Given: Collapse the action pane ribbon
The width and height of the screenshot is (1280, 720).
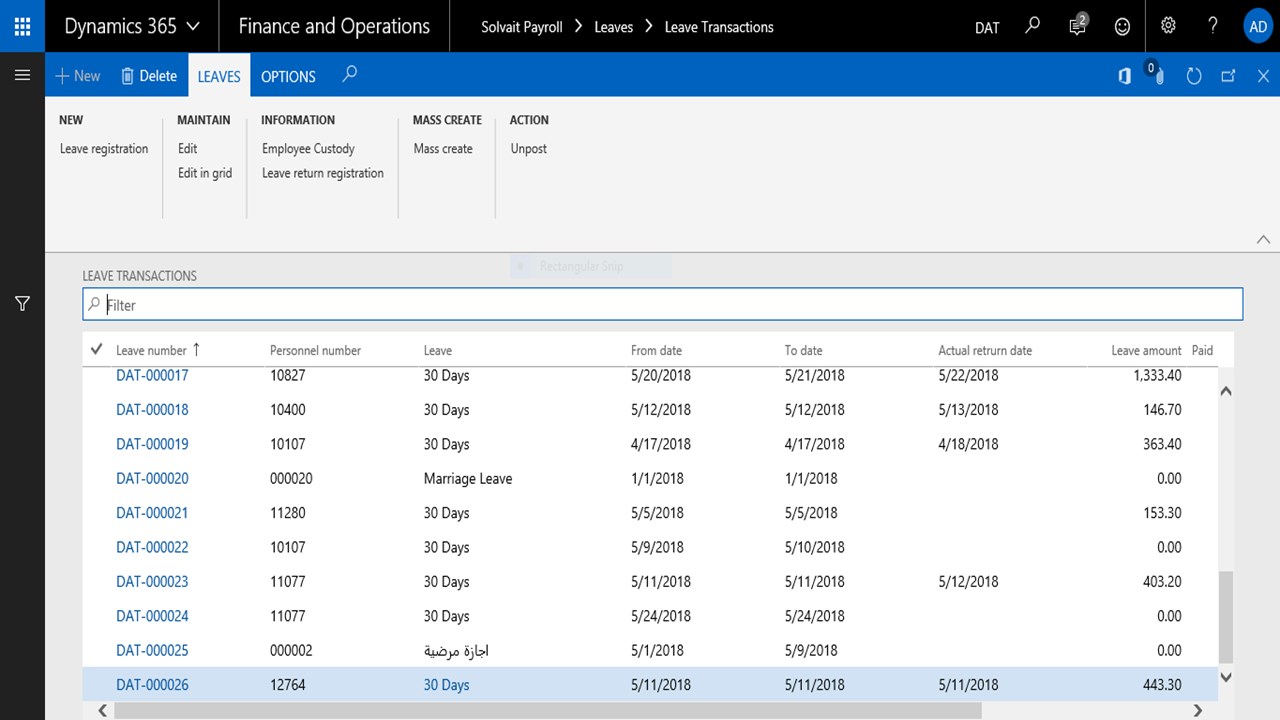Looking at the screenshot, I should 1263,240.
